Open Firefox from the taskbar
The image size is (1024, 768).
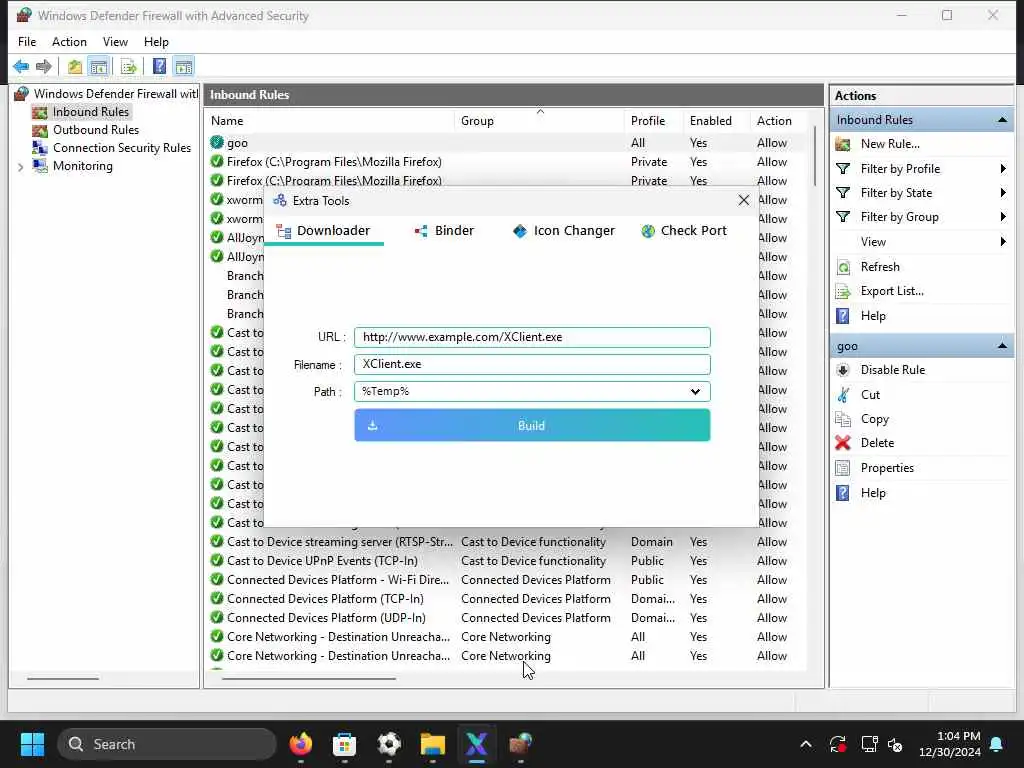(301, 744)
